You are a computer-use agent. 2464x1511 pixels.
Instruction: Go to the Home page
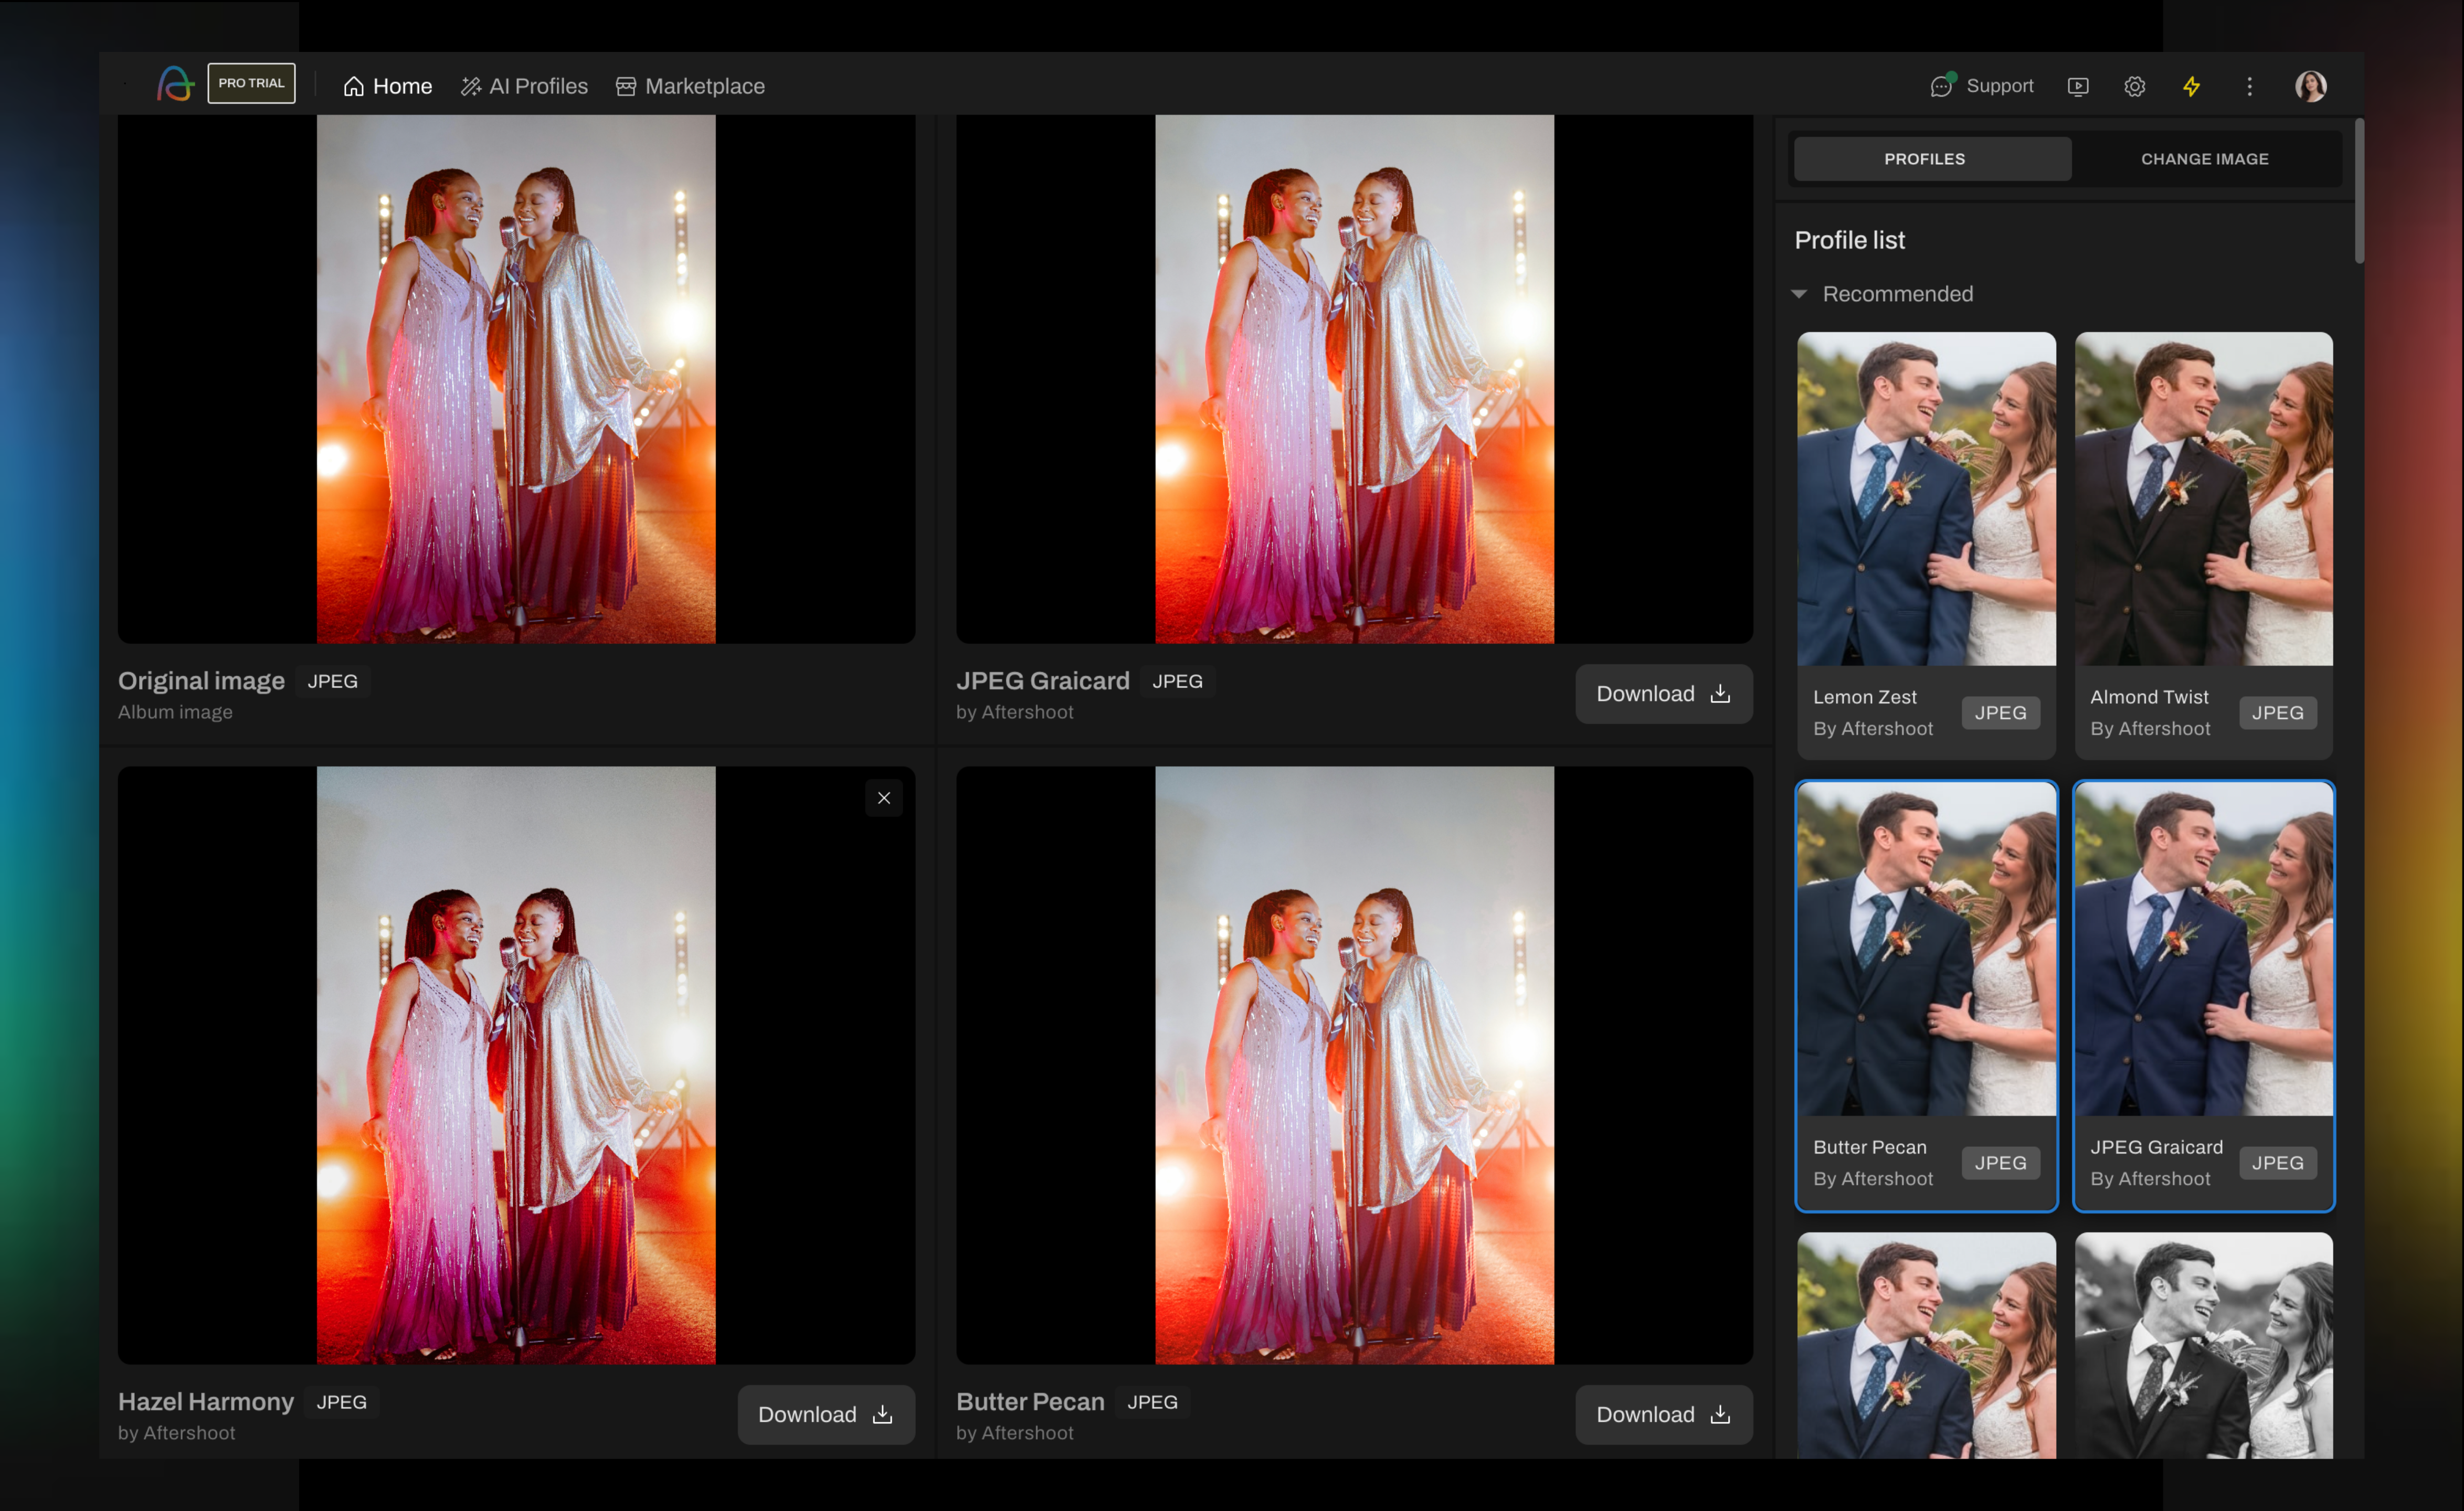387,86
